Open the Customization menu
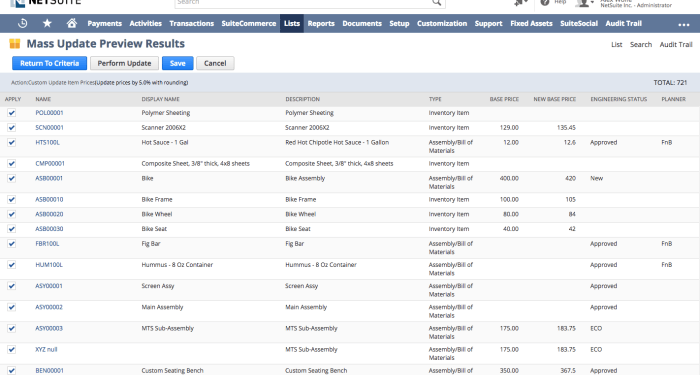700x375 pixels. (x=442, y=24)
